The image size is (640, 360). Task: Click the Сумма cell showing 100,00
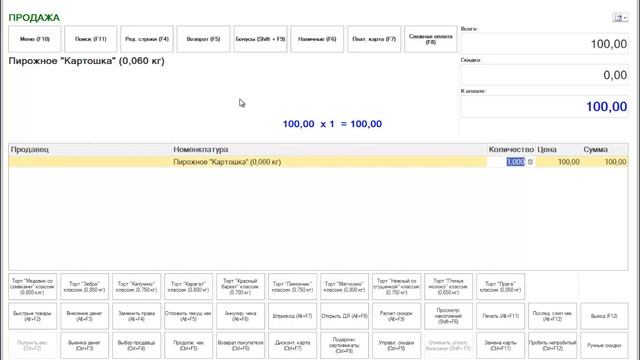pyautogui.click(x=605, y=162)
